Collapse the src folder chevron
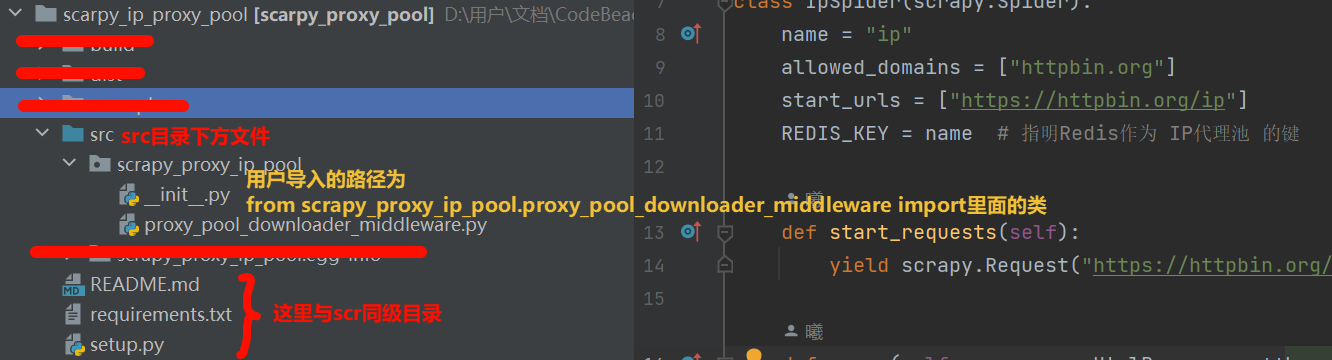This screenshot has width=1332, height=360. click(42, 133)
